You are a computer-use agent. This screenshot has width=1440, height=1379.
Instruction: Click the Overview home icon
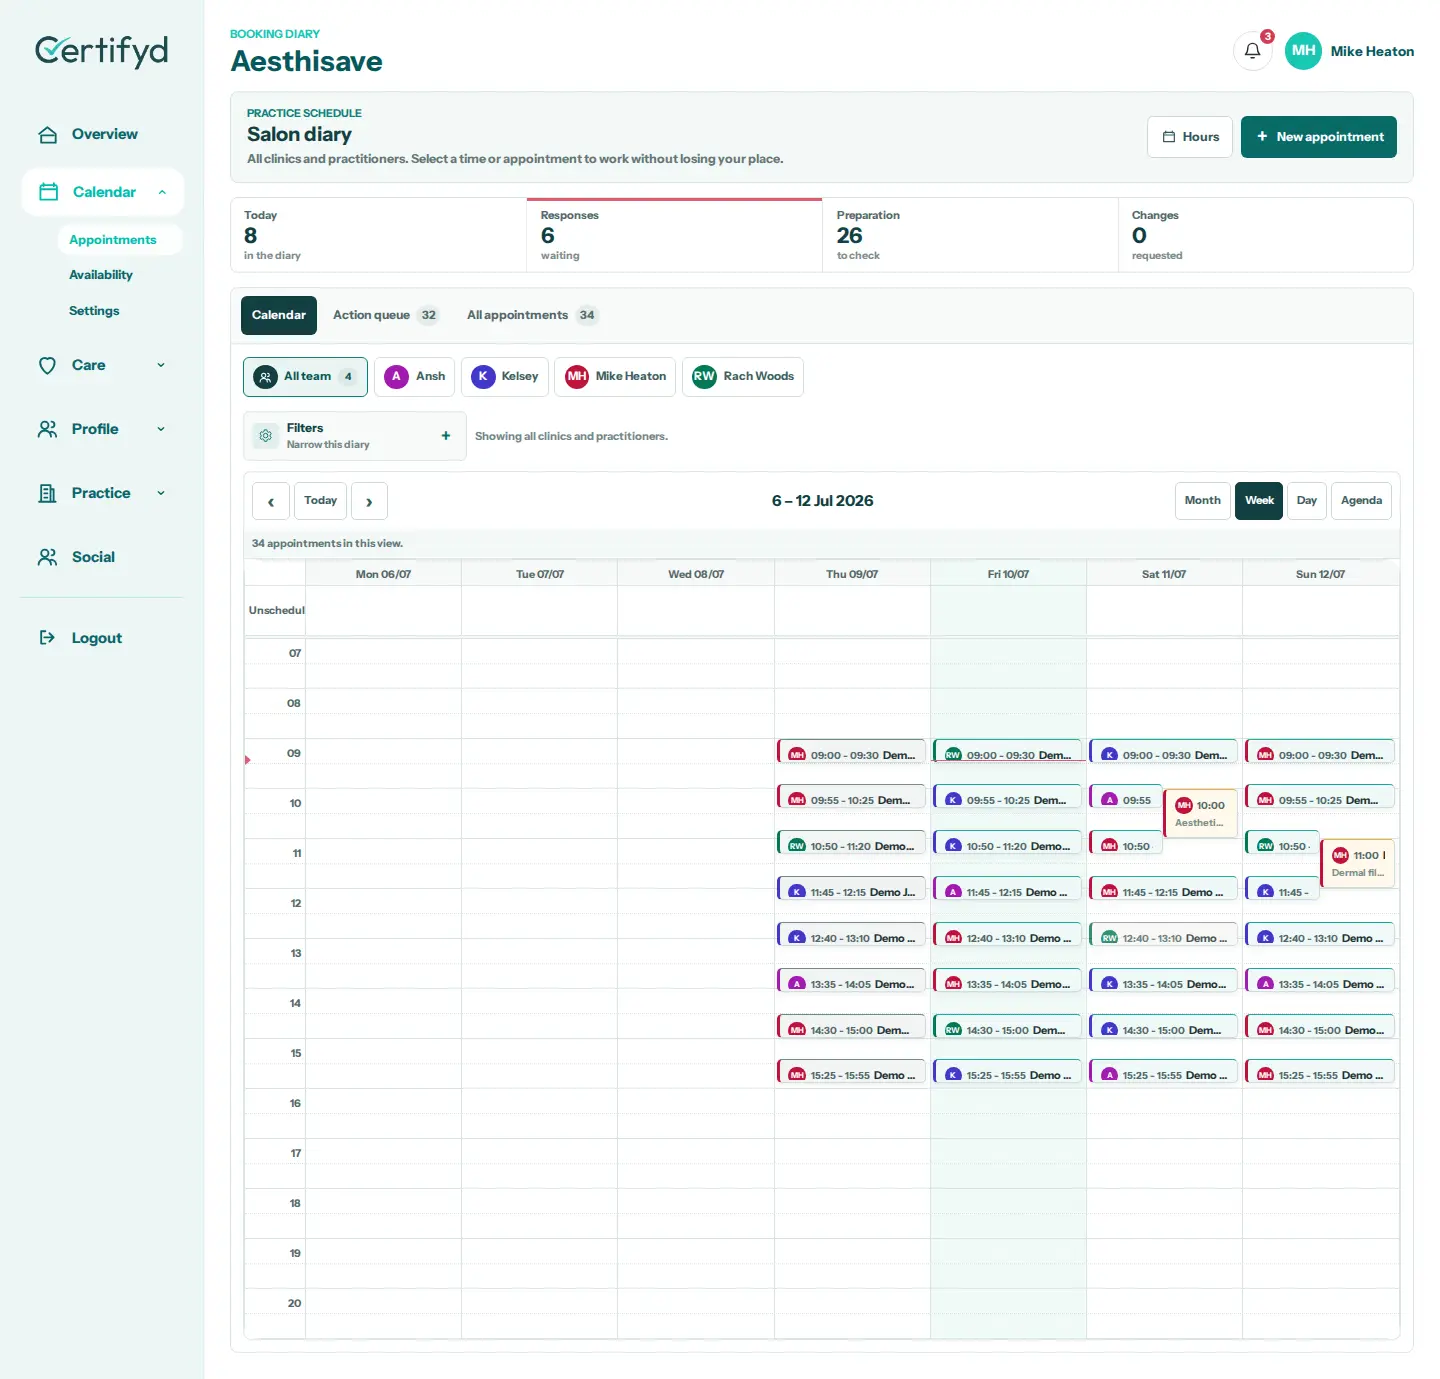[x=47, y=135]
